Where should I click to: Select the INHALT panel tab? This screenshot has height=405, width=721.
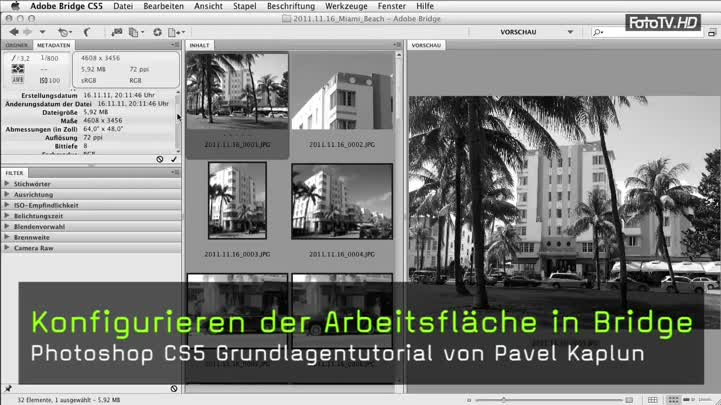(x=199, y=45)
